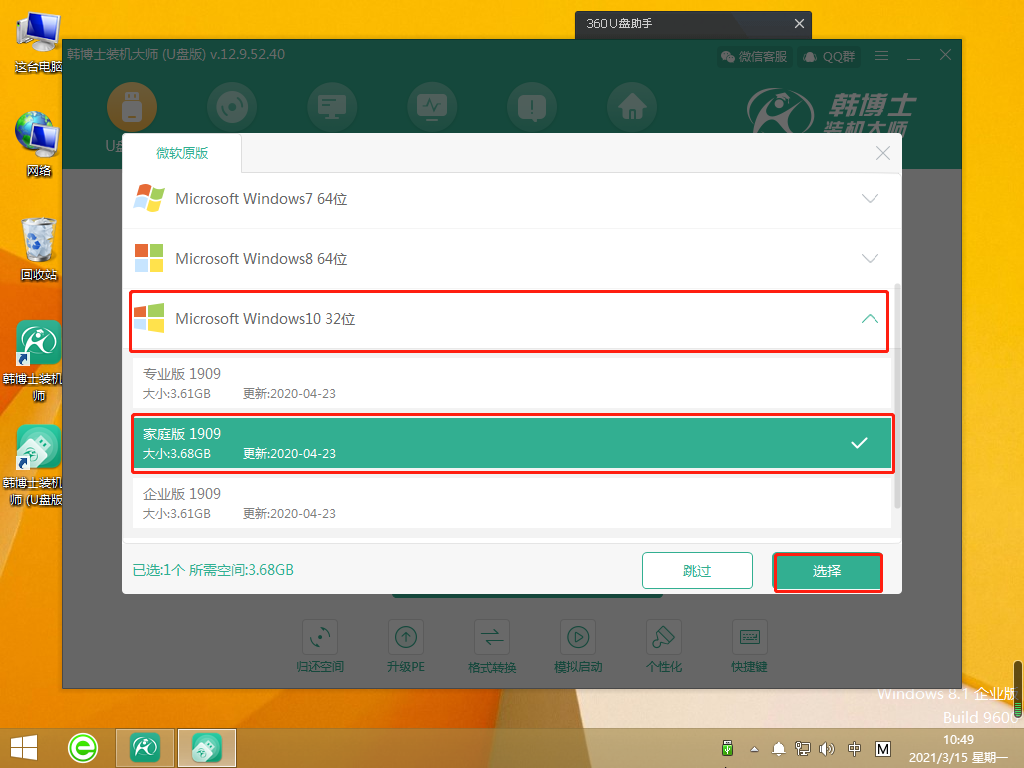Expand the Microsoft Windows7 64位 list

(869, 199)
